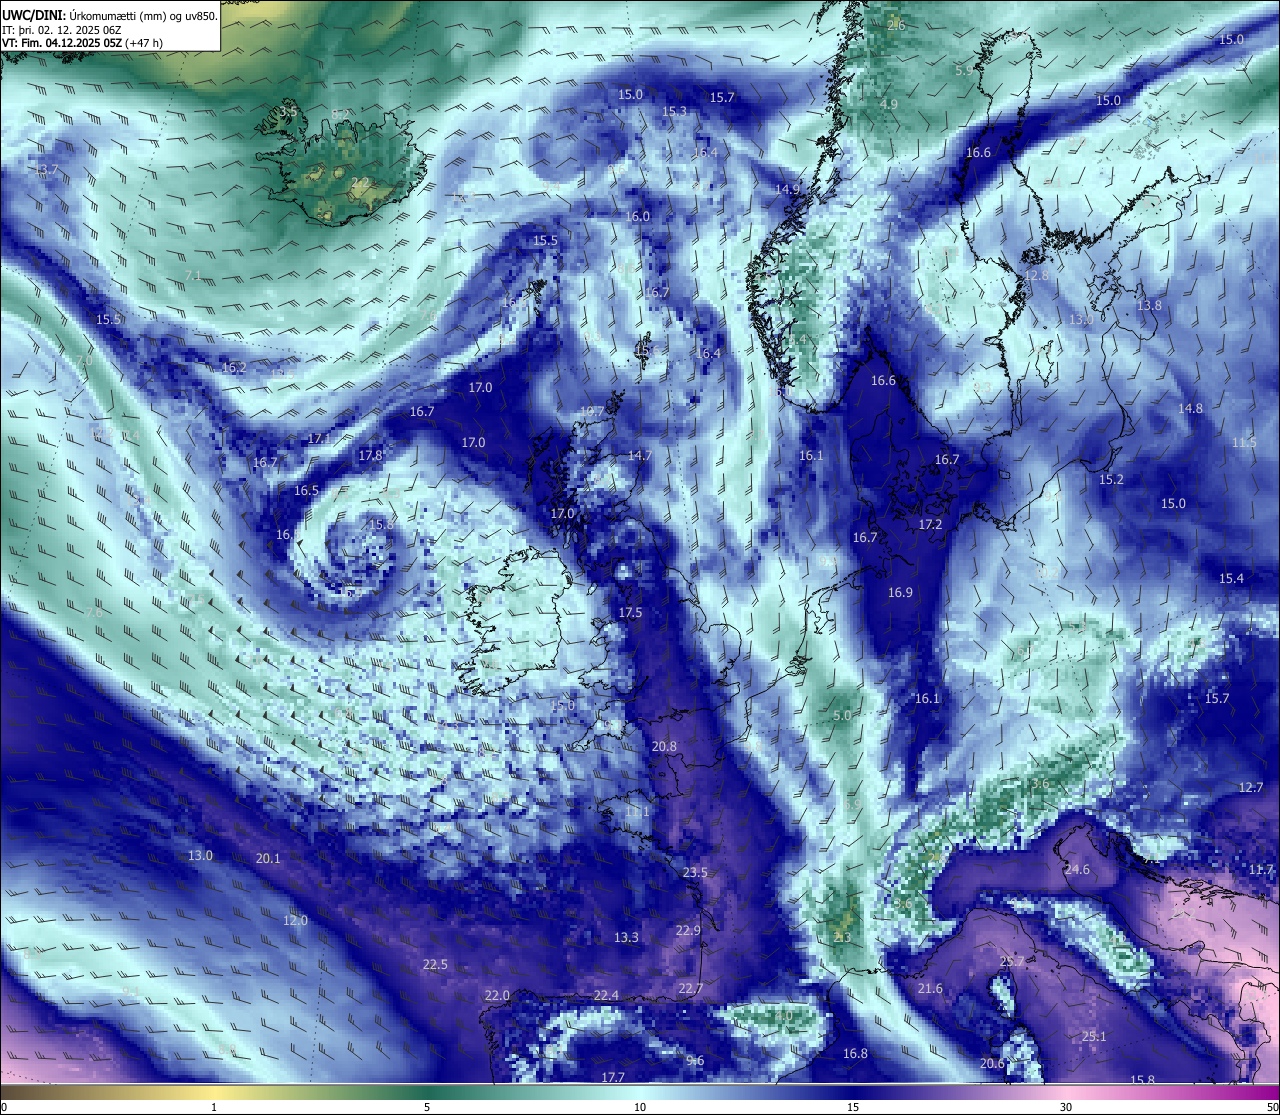Click the 16.9 value label
The image size is (1280, 1115).
[900, 593]
